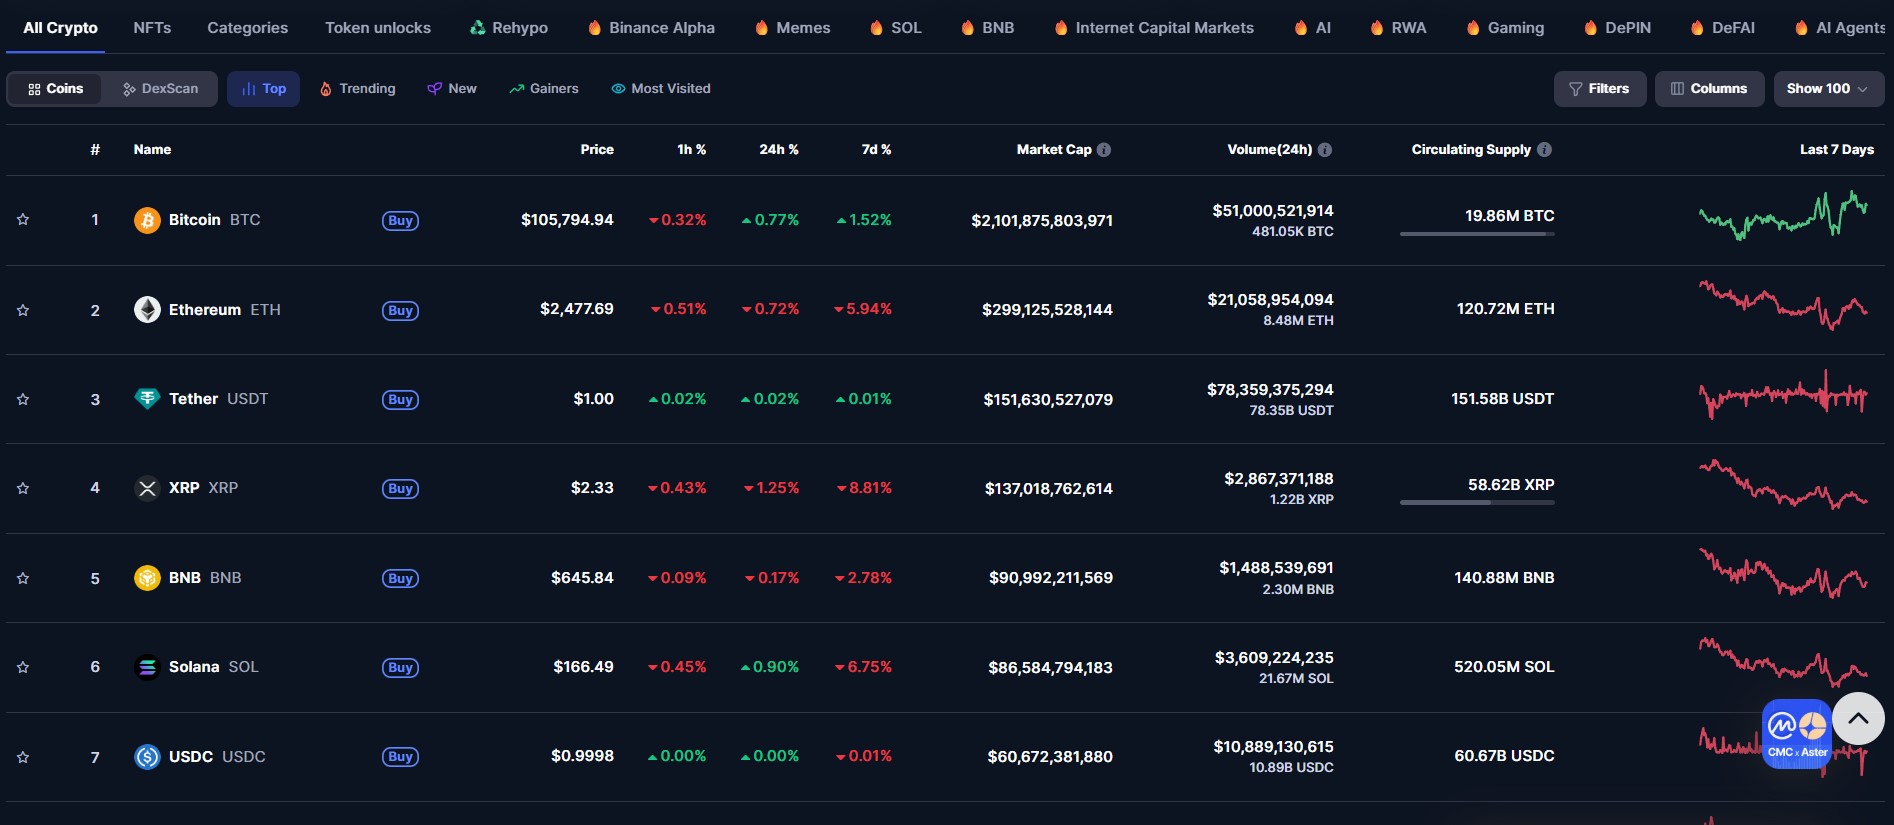The image size is (1894, 825).
Task: Favorite BNB using its star
Action: click(x=23, y=578)
